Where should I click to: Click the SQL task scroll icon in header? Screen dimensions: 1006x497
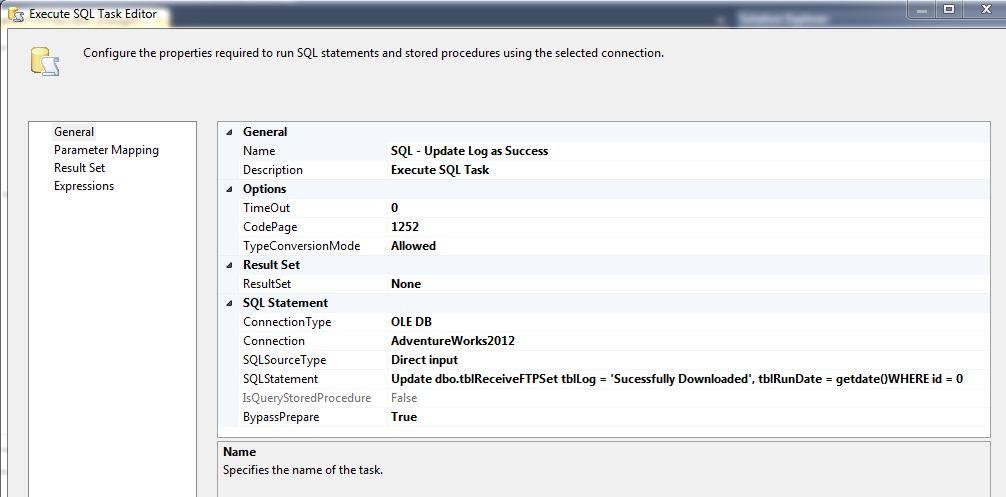(x=45, y=60)
